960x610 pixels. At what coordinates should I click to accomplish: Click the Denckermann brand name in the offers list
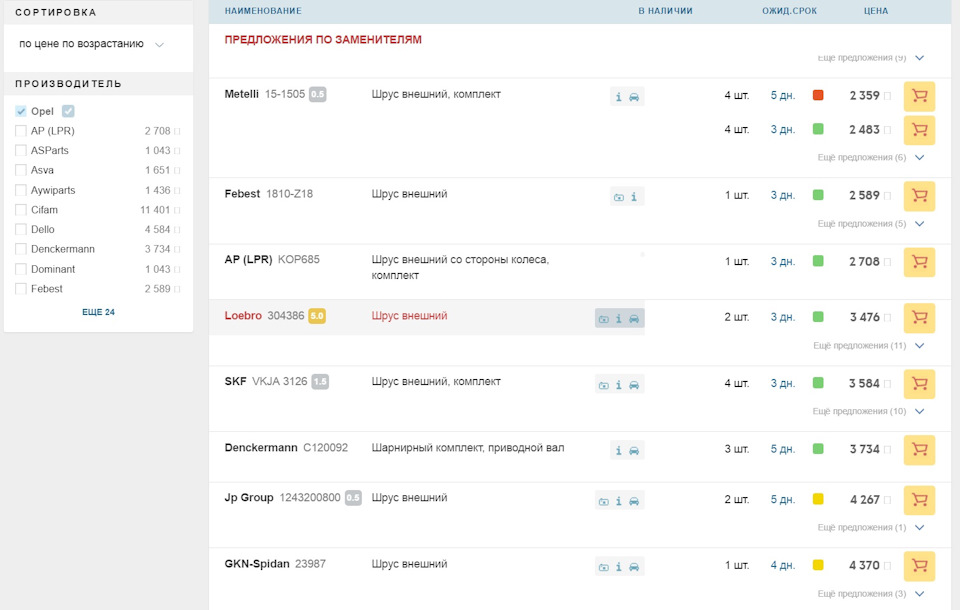click(261, 448)
